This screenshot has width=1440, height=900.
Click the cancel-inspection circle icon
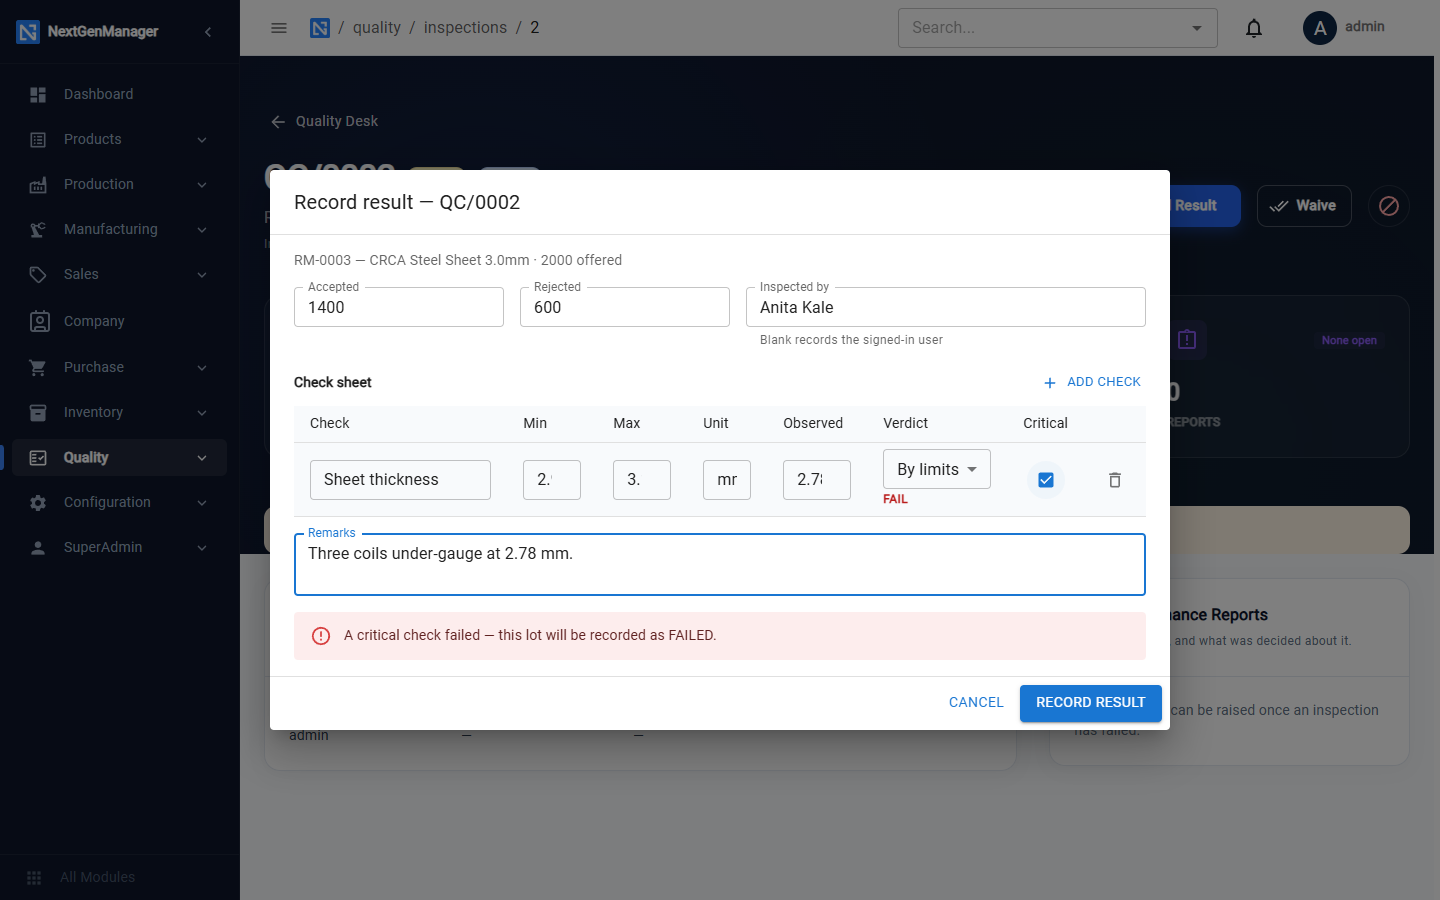[1389, 206]
